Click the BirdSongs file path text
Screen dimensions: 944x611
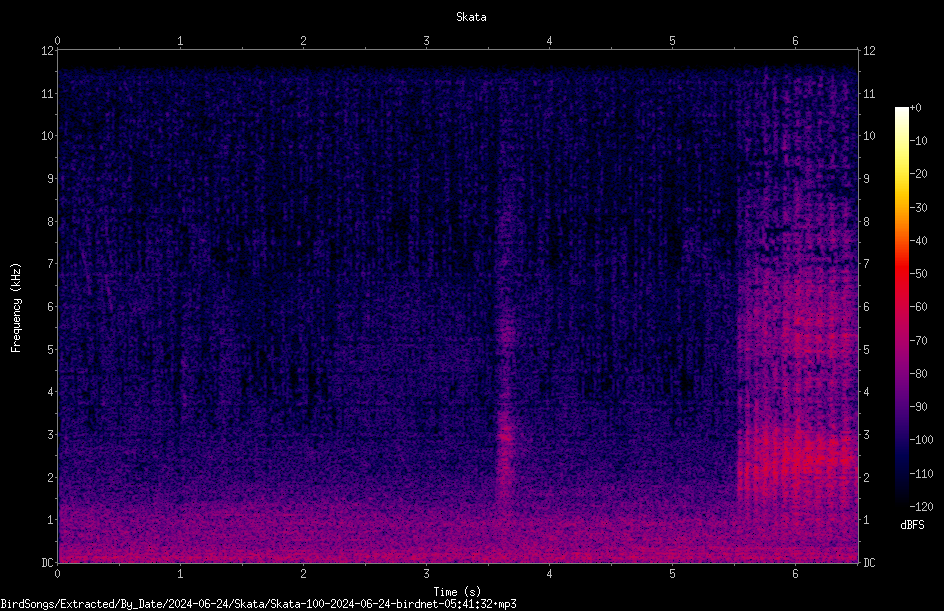pyautogui.click(x=258, y=604)
